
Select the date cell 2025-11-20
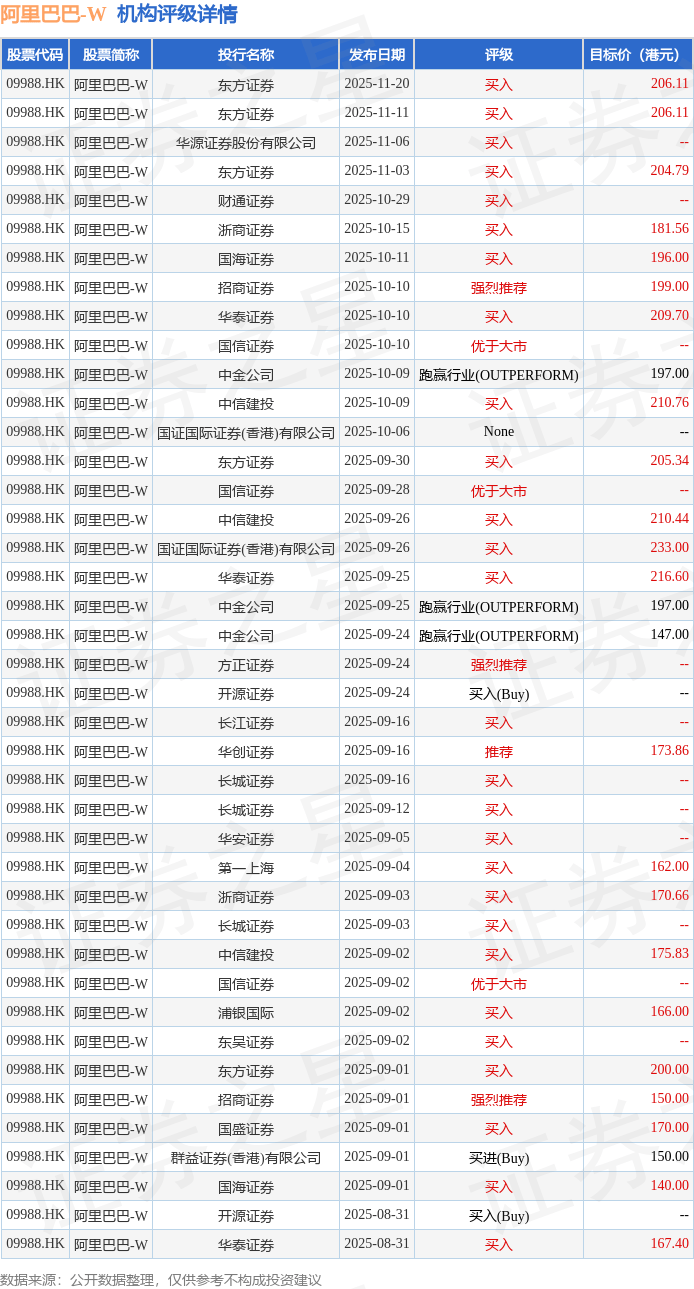point(377,84)
